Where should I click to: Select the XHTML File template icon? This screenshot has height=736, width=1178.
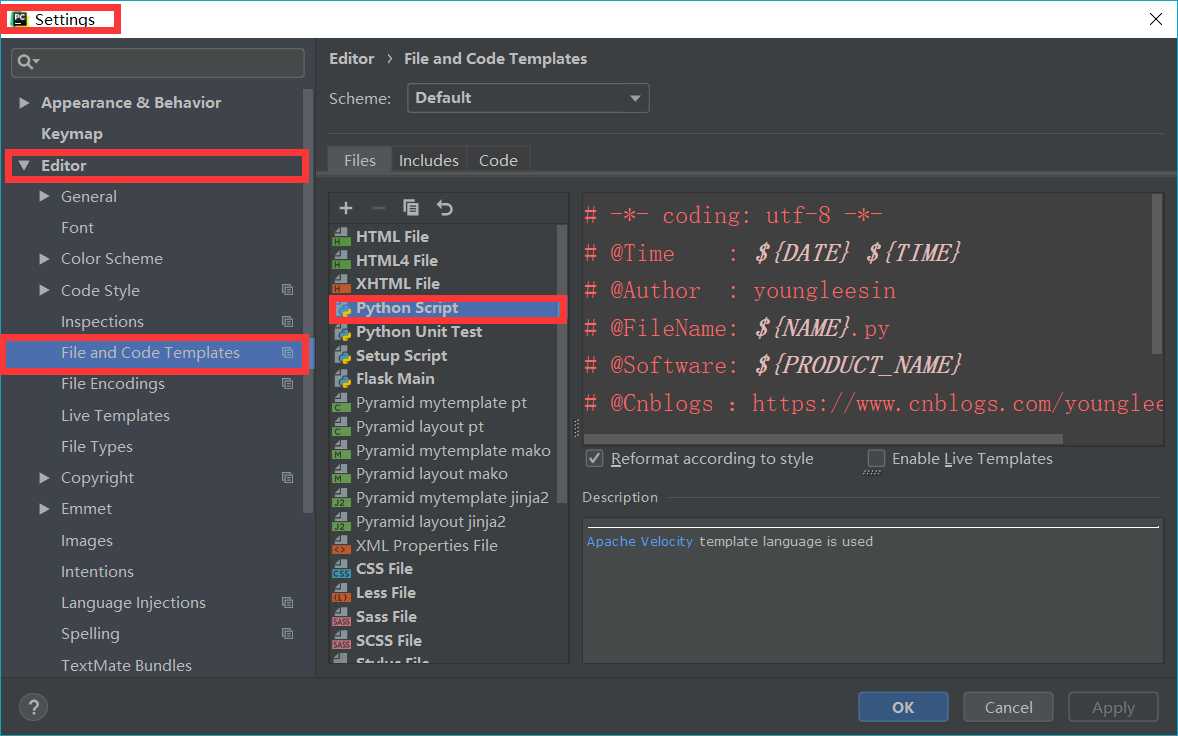[x=342, y=284]
